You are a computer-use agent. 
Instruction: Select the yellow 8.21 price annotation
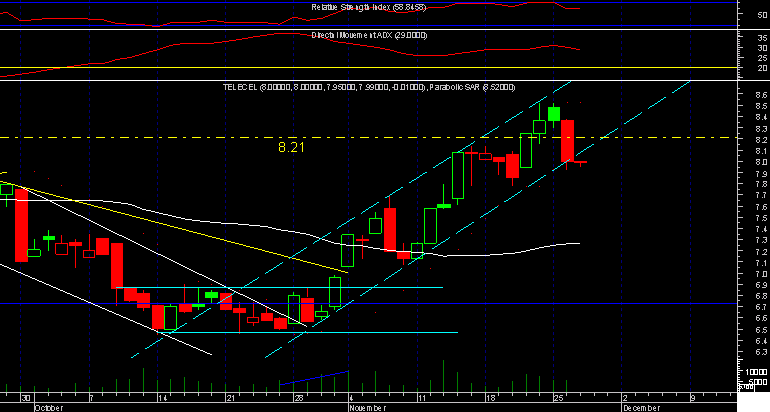[291, 147]
